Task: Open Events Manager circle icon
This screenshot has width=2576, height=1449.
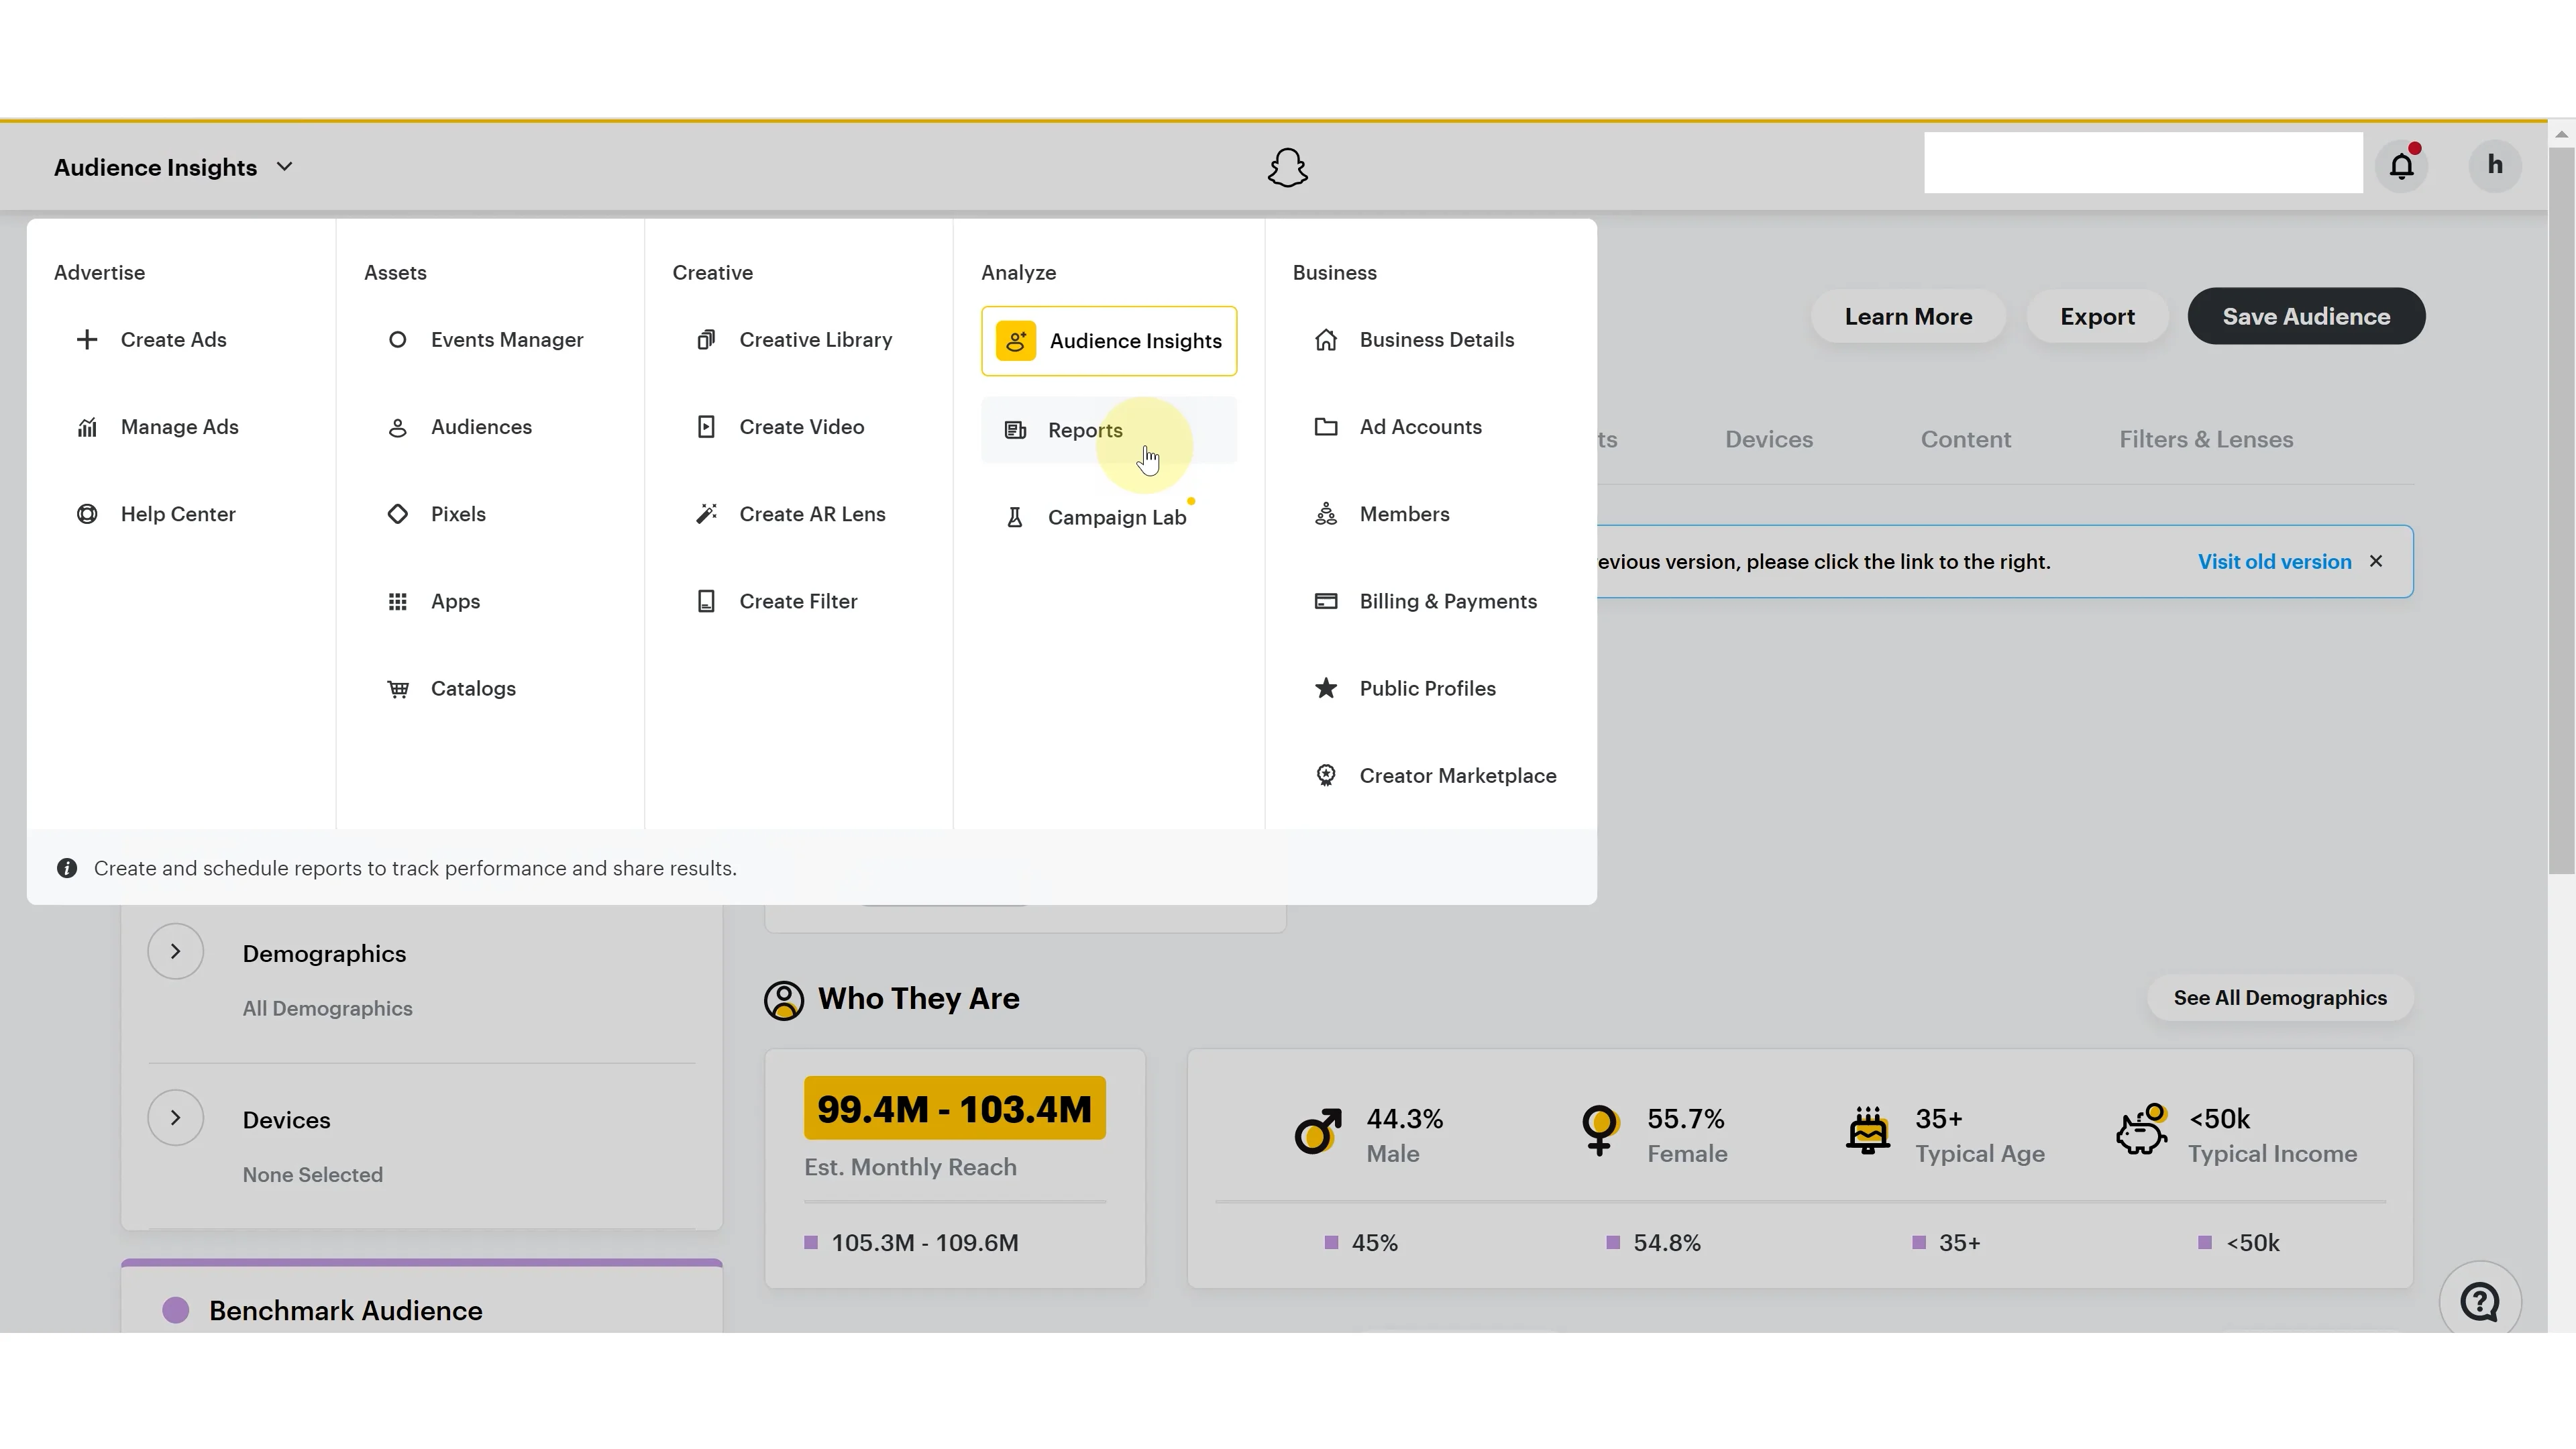Action: [x=397, y=340]
